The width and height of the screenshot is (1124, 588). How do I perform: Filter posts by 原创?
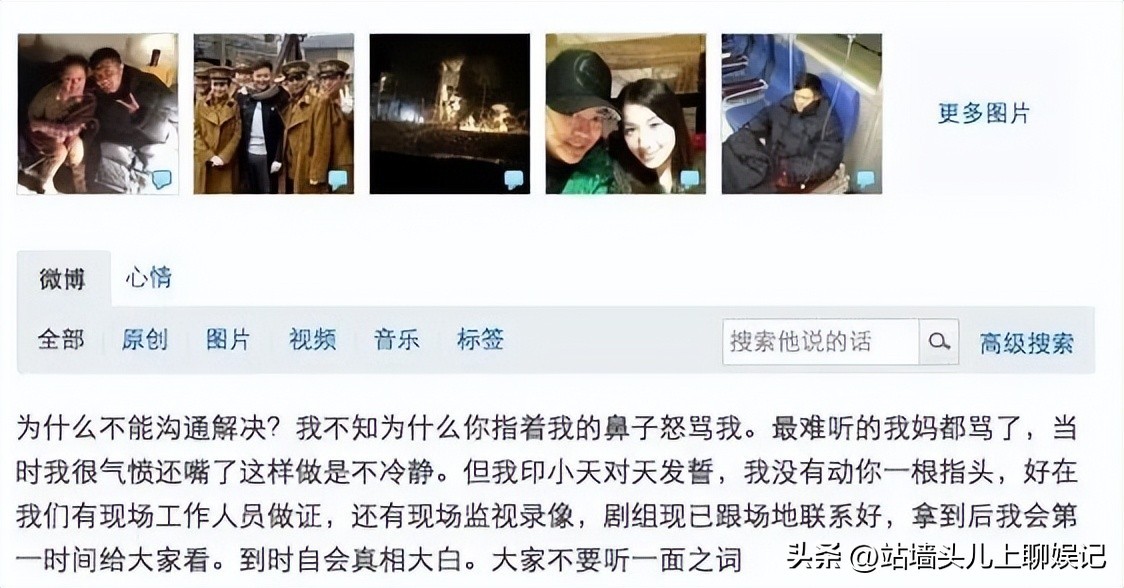(145, 339)
